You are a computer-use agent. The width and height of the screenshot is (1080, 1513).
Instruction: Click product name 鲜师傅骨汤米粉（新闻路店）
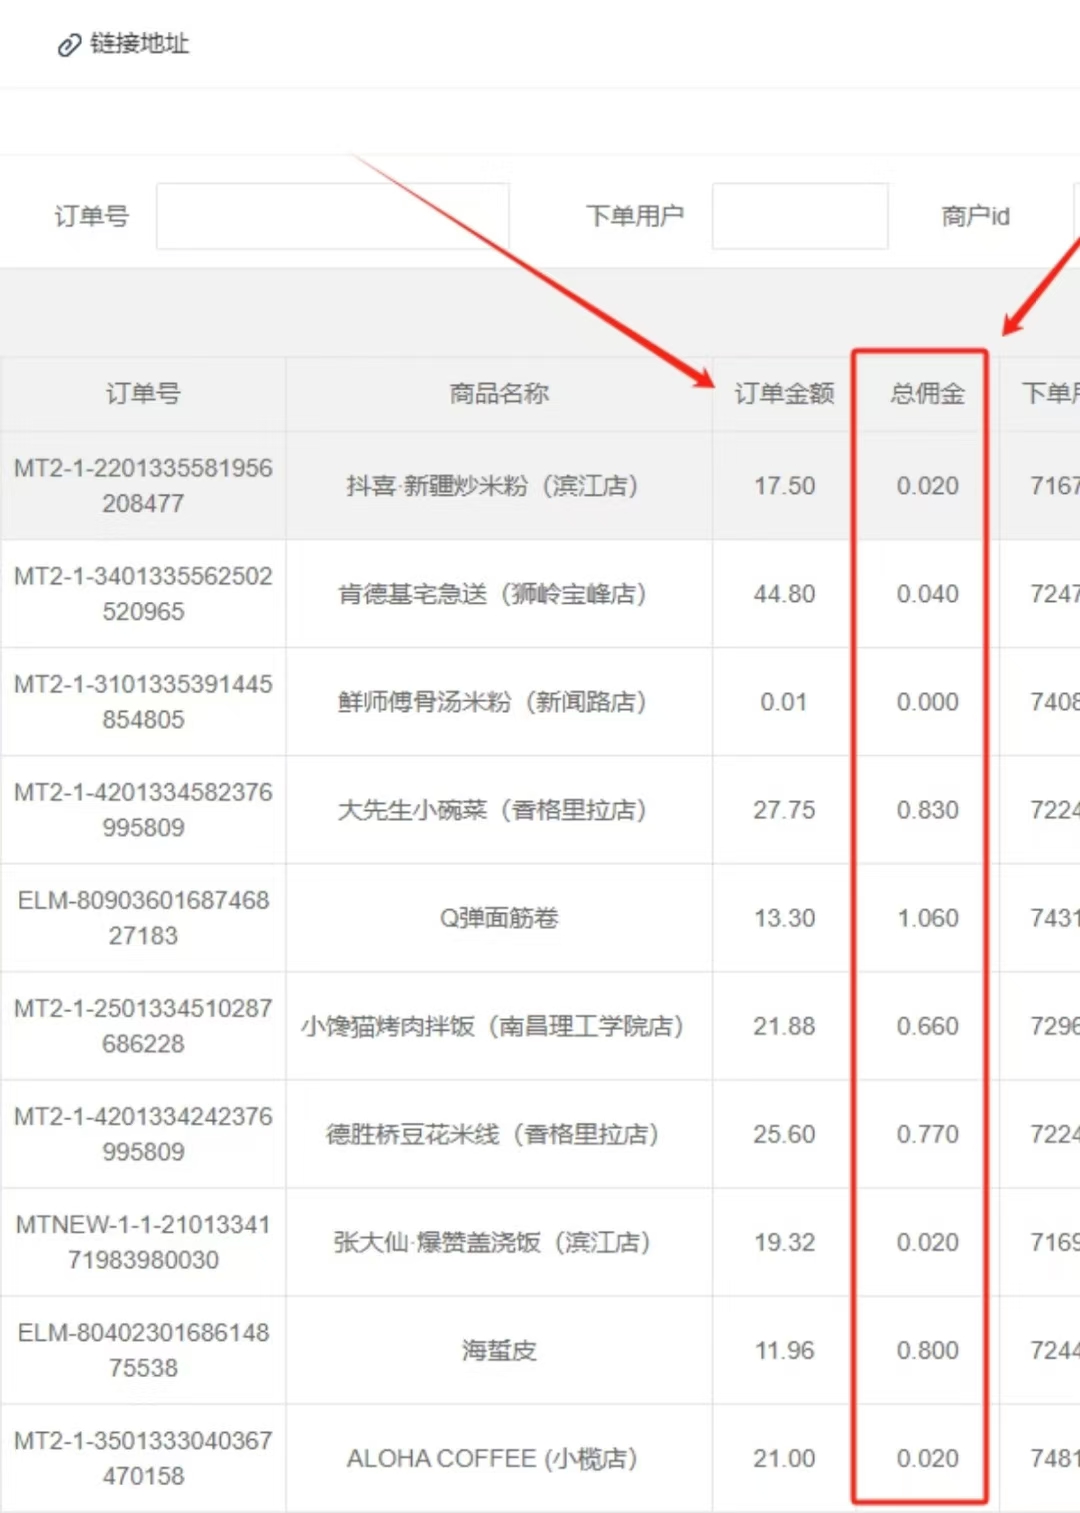pos(492,702)
